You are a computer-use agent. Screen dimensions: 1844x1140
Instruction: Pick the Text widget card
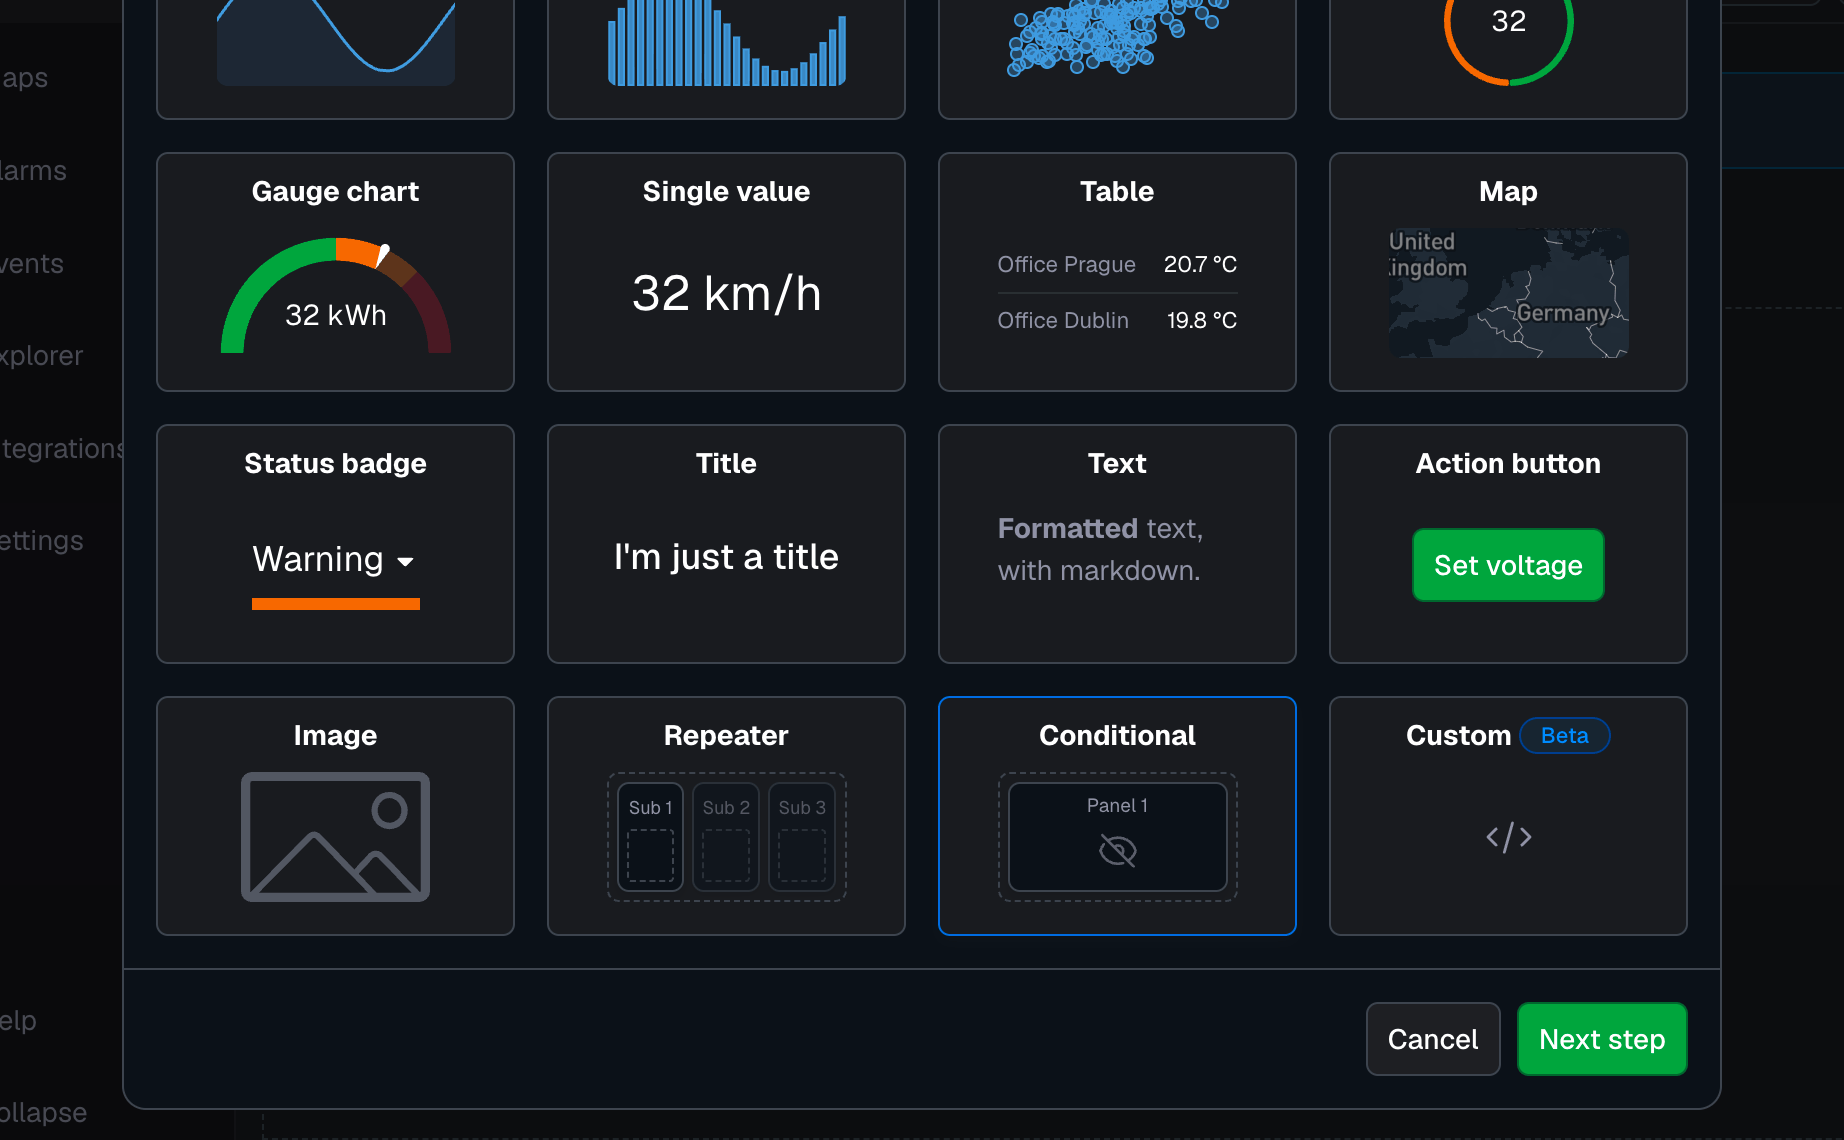click(1117, 544)
